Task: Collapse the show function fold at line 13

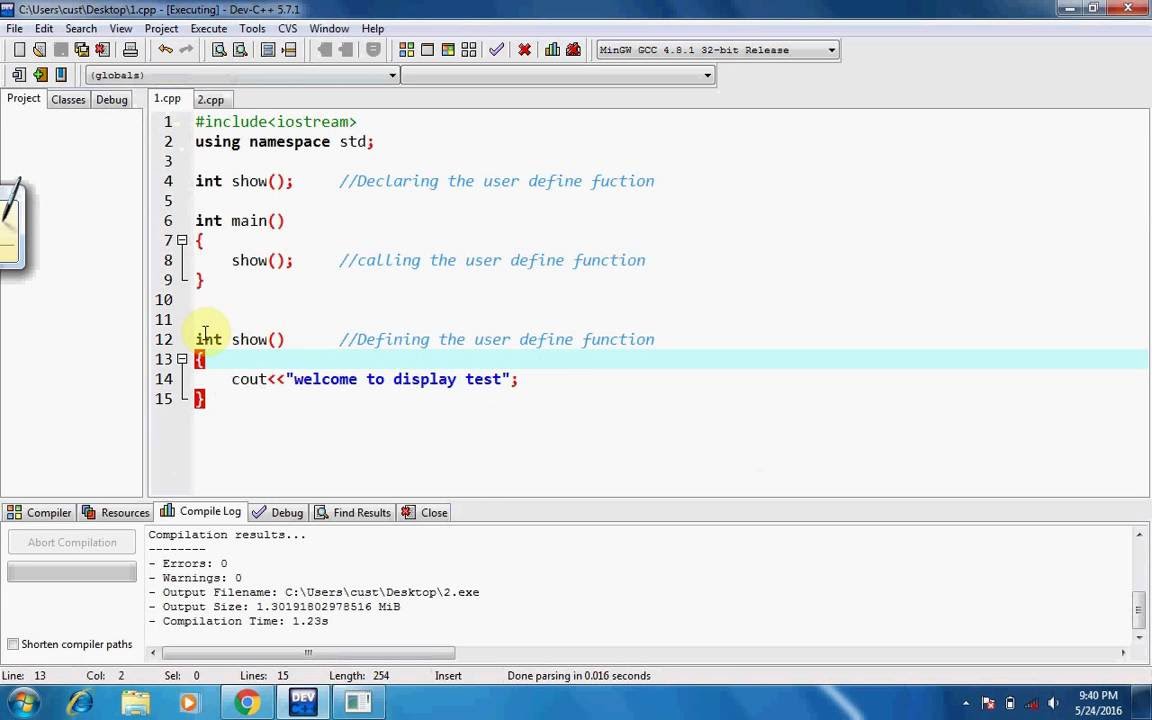Action: click(x=182, y=359)
